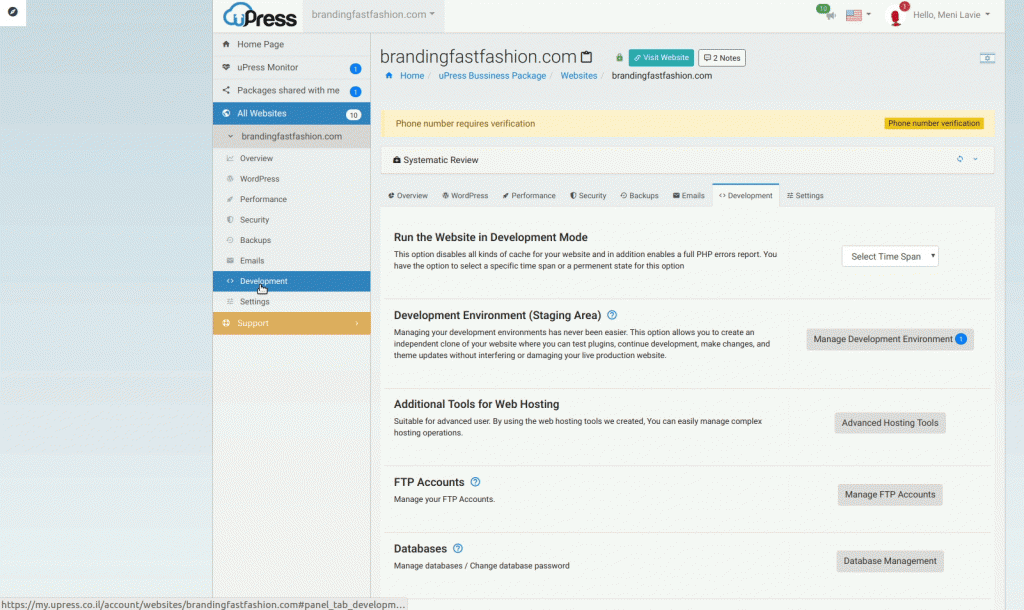The image size is (1024, 610).
Task: Click the green lock icon beside the domain
Action: point(621,57)
